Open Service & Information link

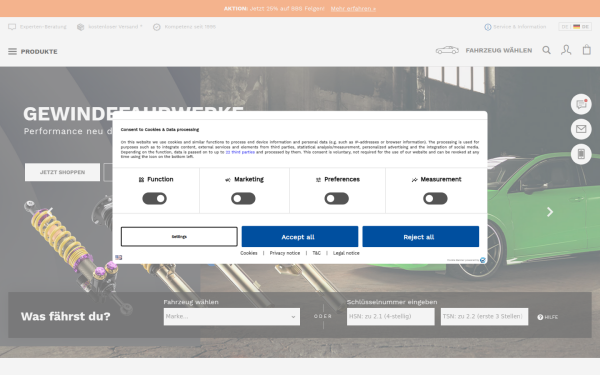pyautogui.click(x=519, y=27)
